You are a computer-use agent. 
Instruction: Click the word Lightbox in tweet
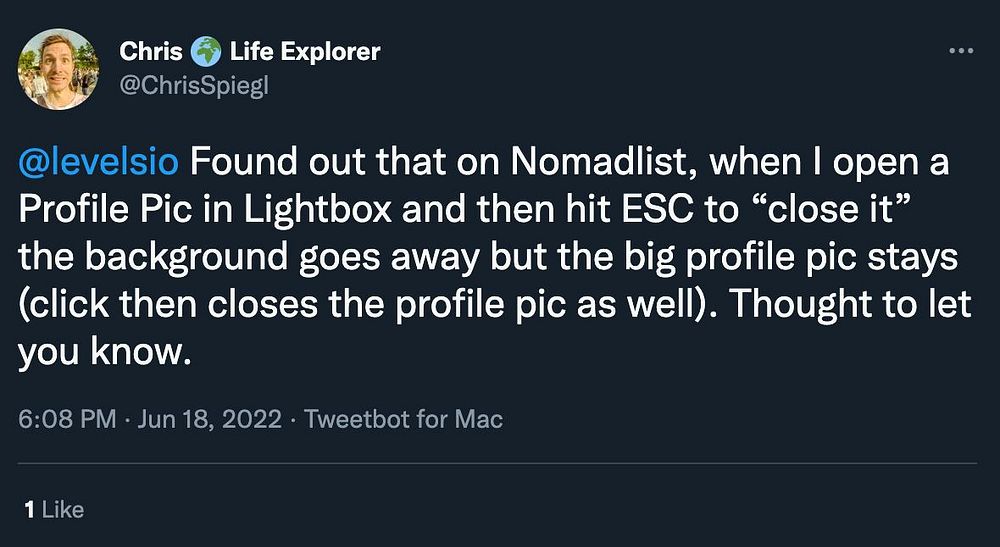[318, 210]
